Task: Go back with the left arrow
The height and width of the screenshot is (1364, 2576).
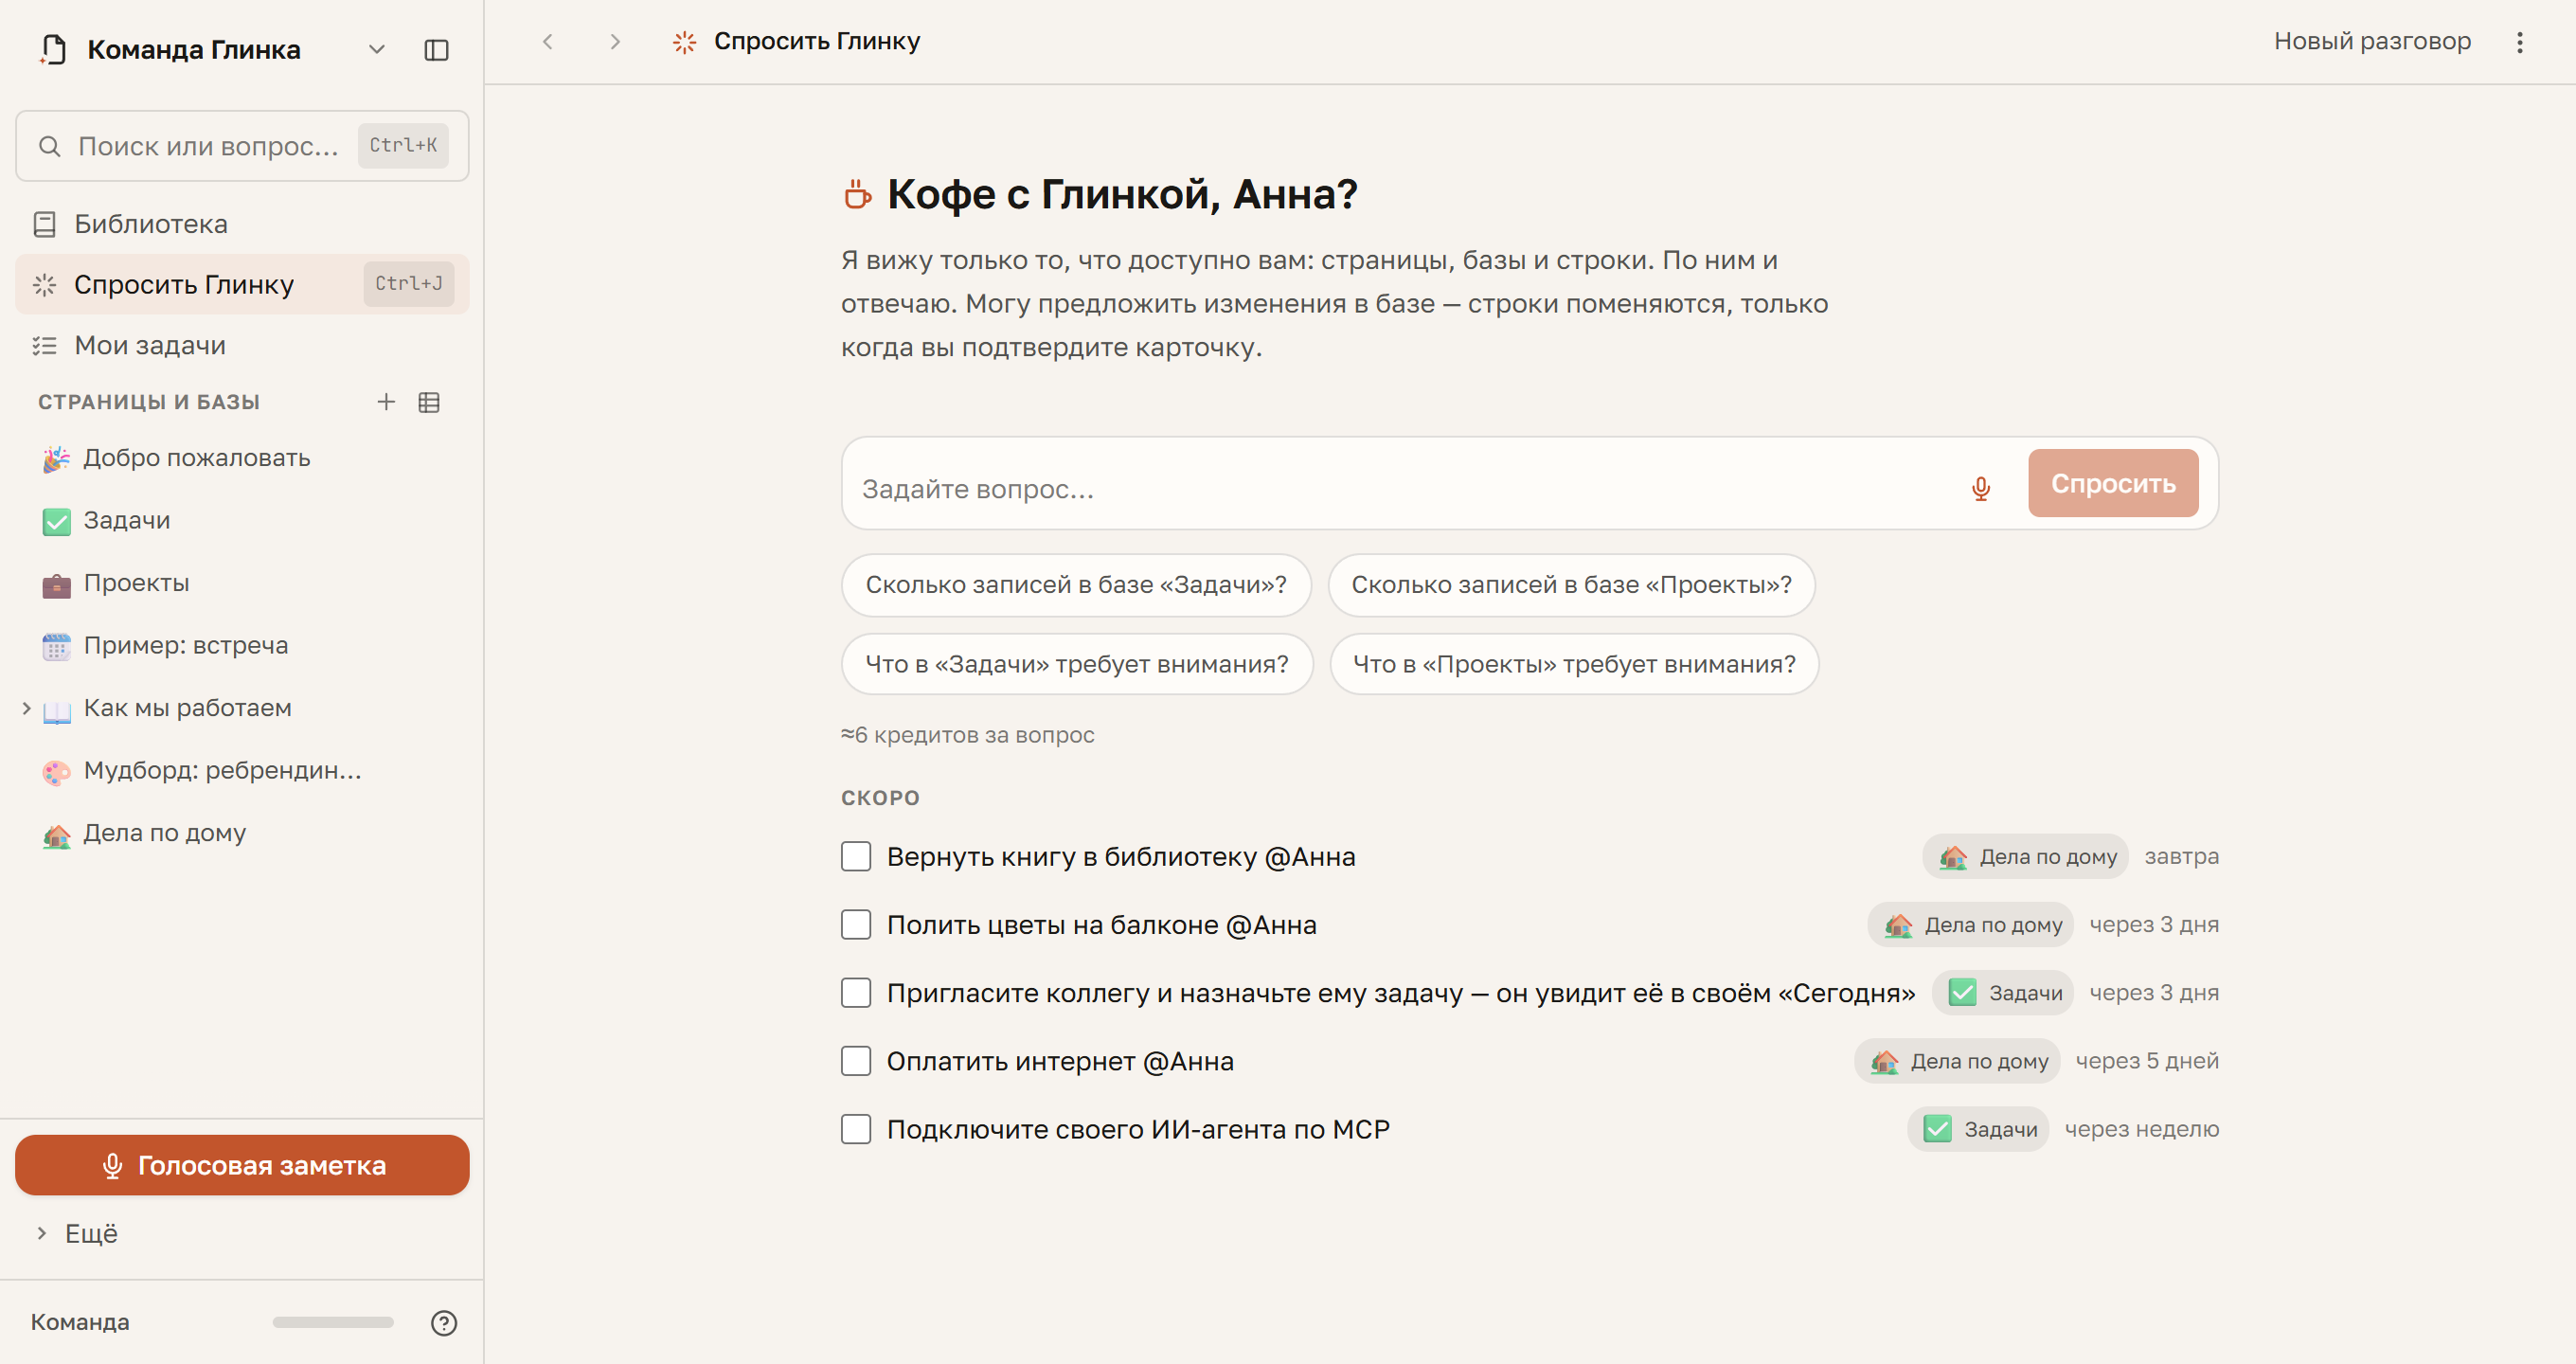Action: pos(547,41)
